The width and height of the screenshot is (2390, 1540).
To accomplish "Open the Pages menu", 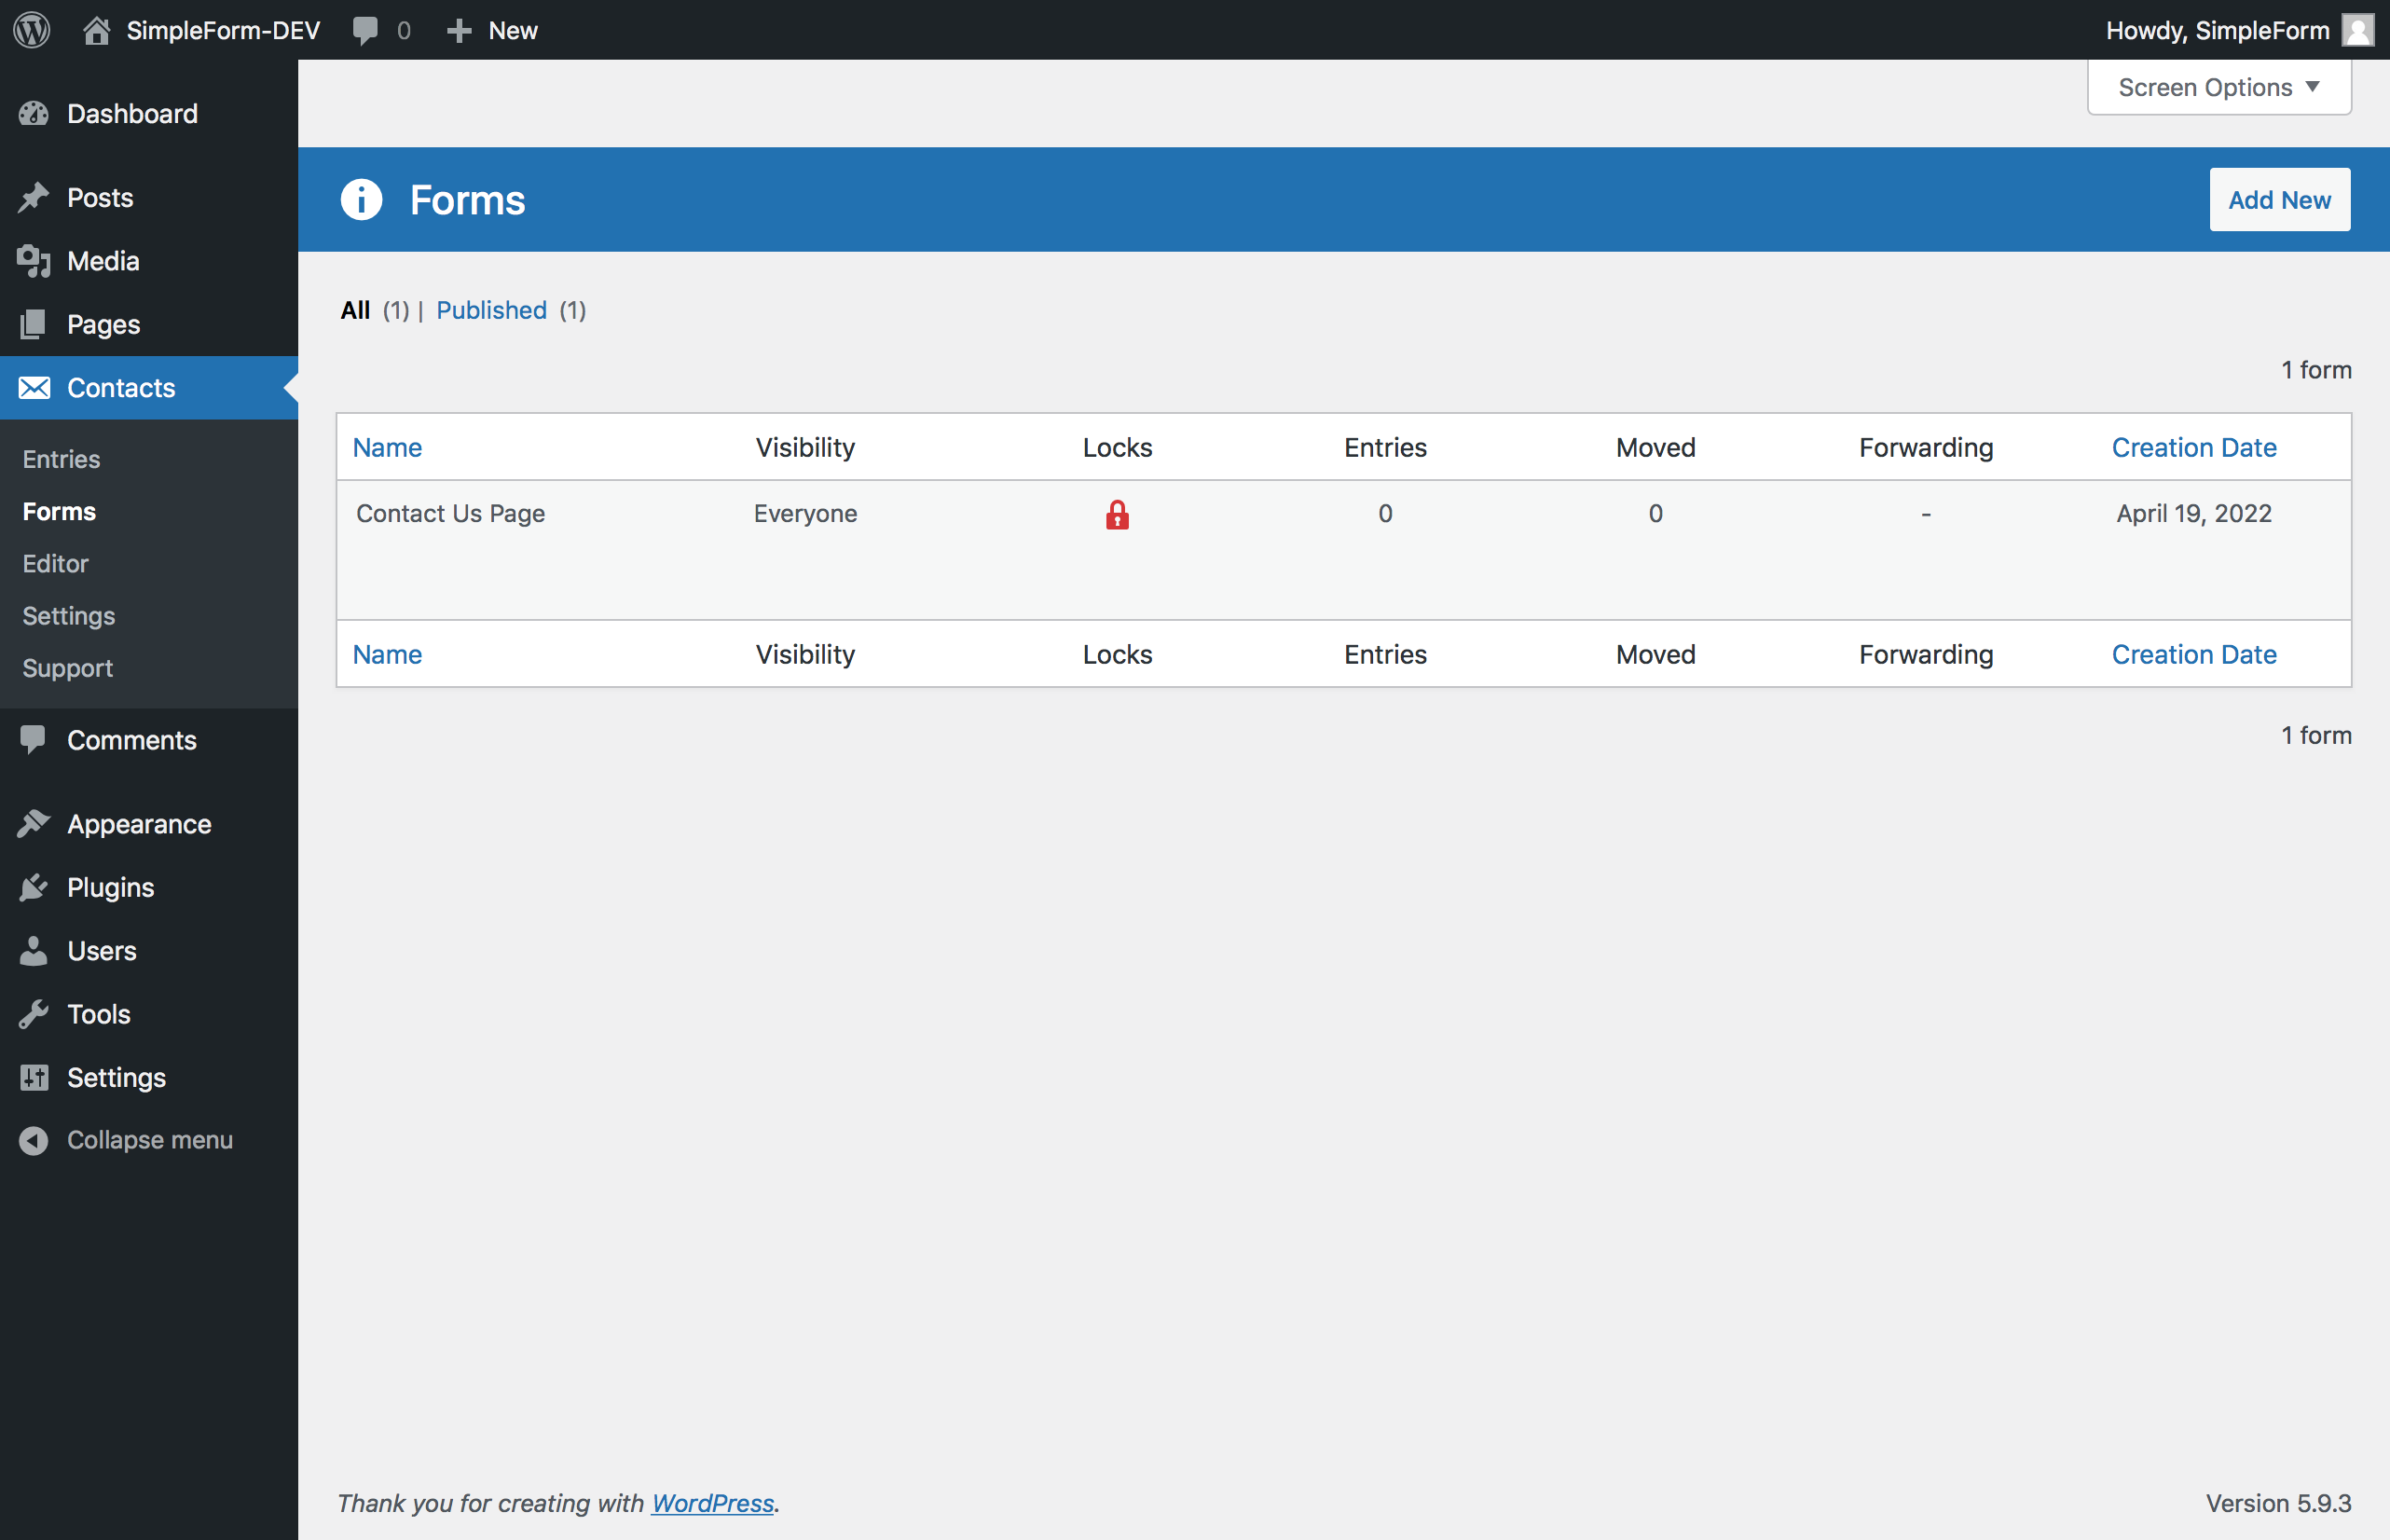I will (149, 324).
